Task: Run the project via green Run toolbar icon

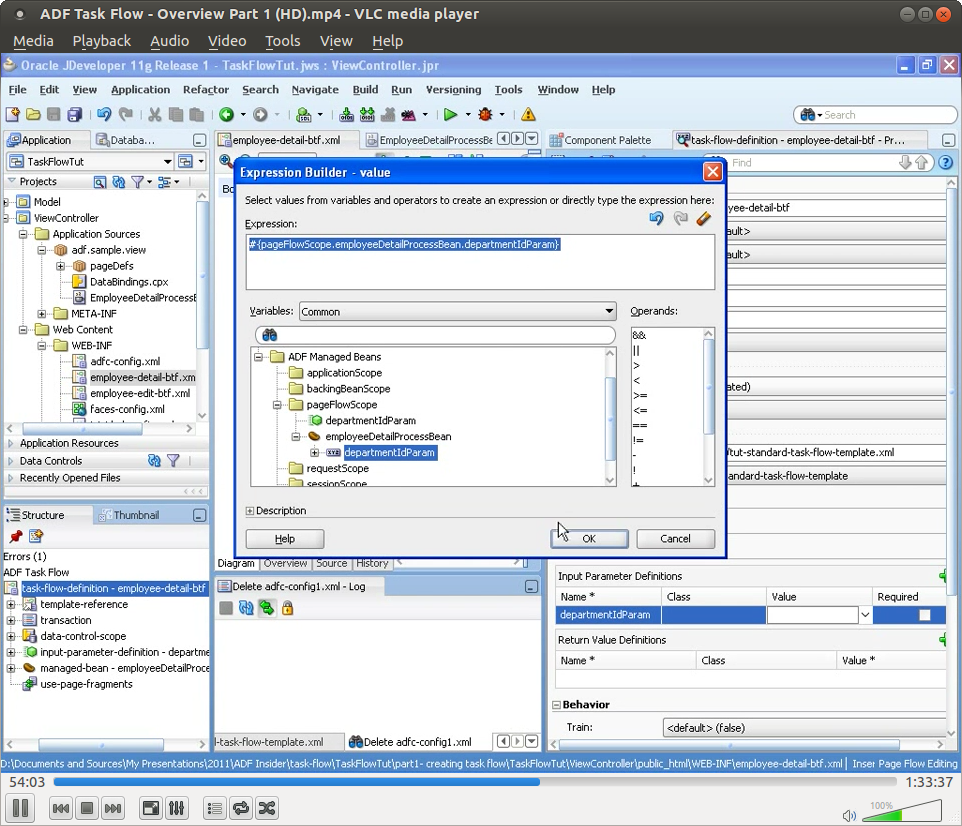Action: 452,114
